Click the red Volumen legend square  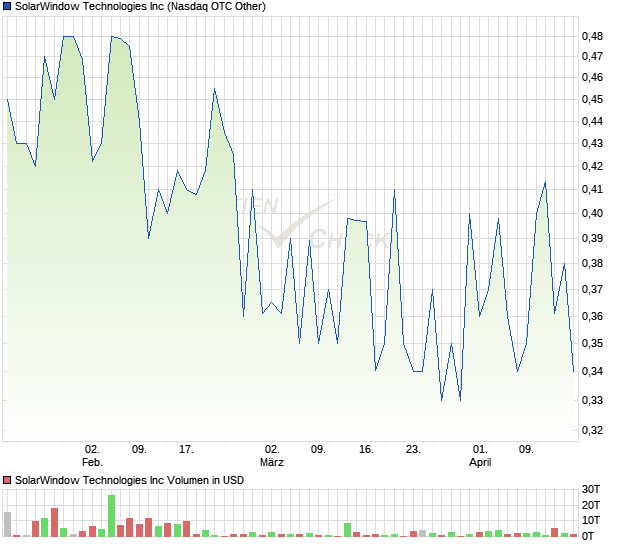7,480
